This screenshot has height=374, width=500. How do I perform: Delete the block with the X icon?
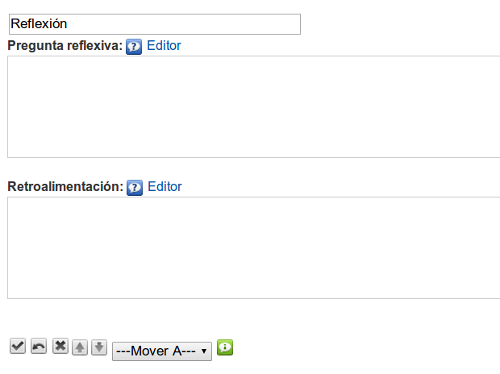(x=60, y=346)
